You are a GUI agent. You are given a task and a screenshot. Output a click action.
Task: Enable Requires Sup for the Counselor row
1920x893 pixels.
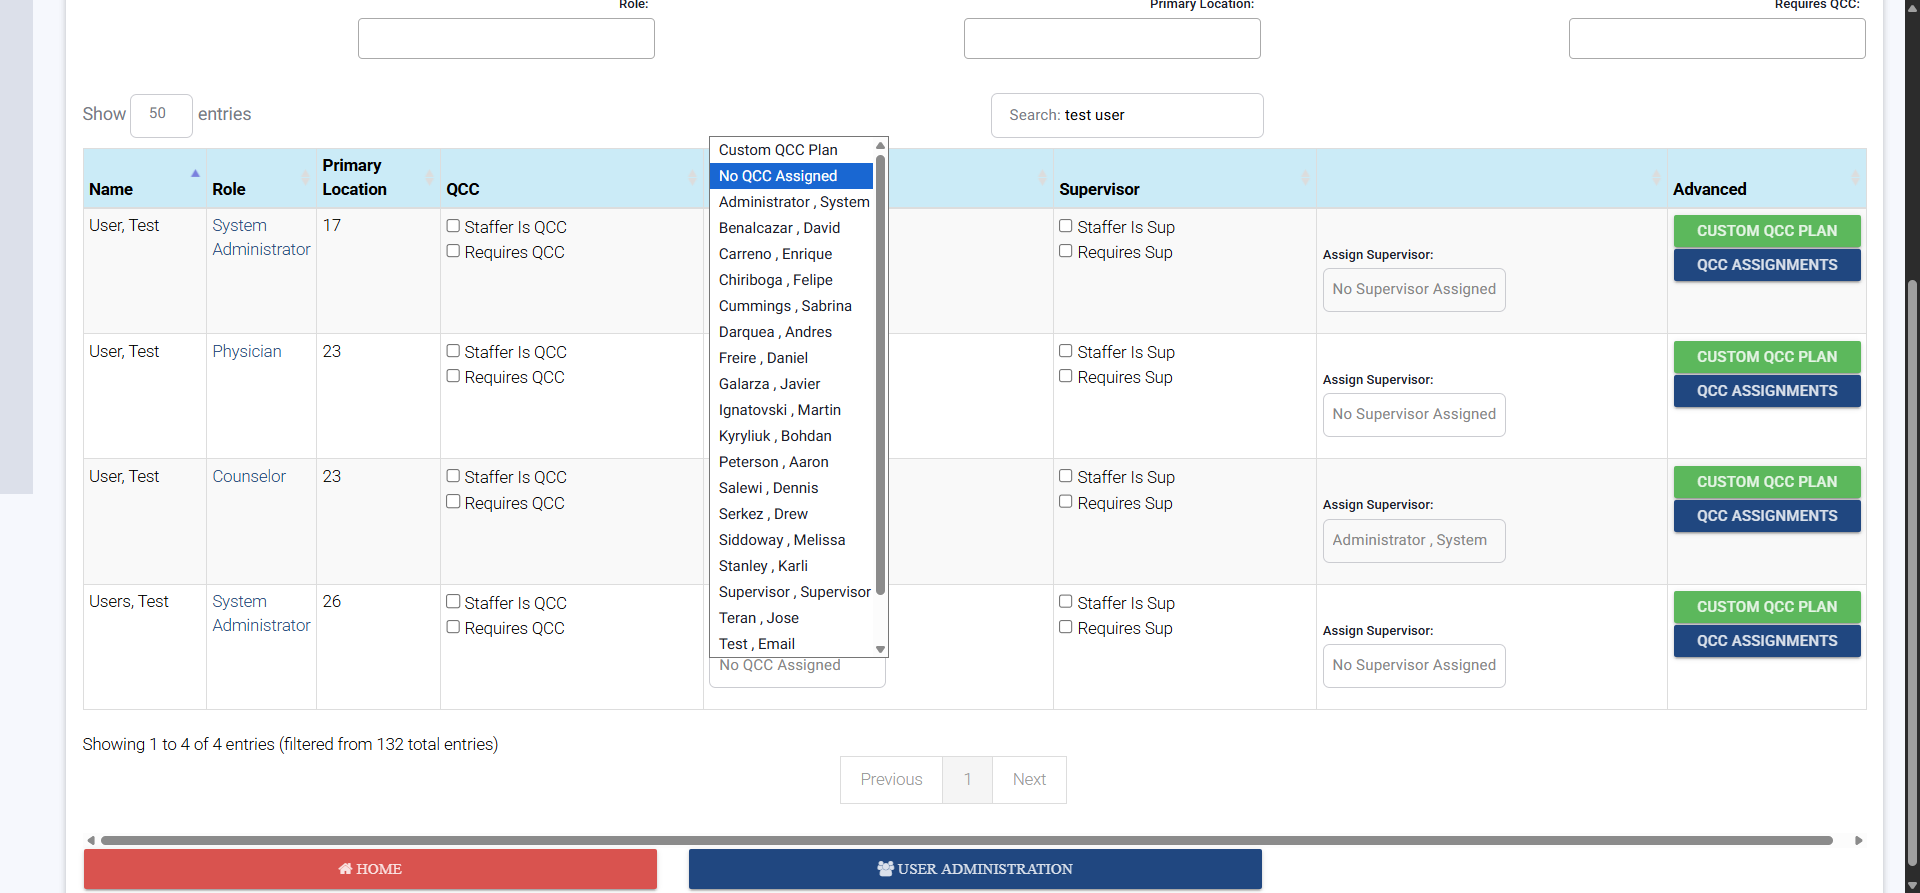point(1066,502)
